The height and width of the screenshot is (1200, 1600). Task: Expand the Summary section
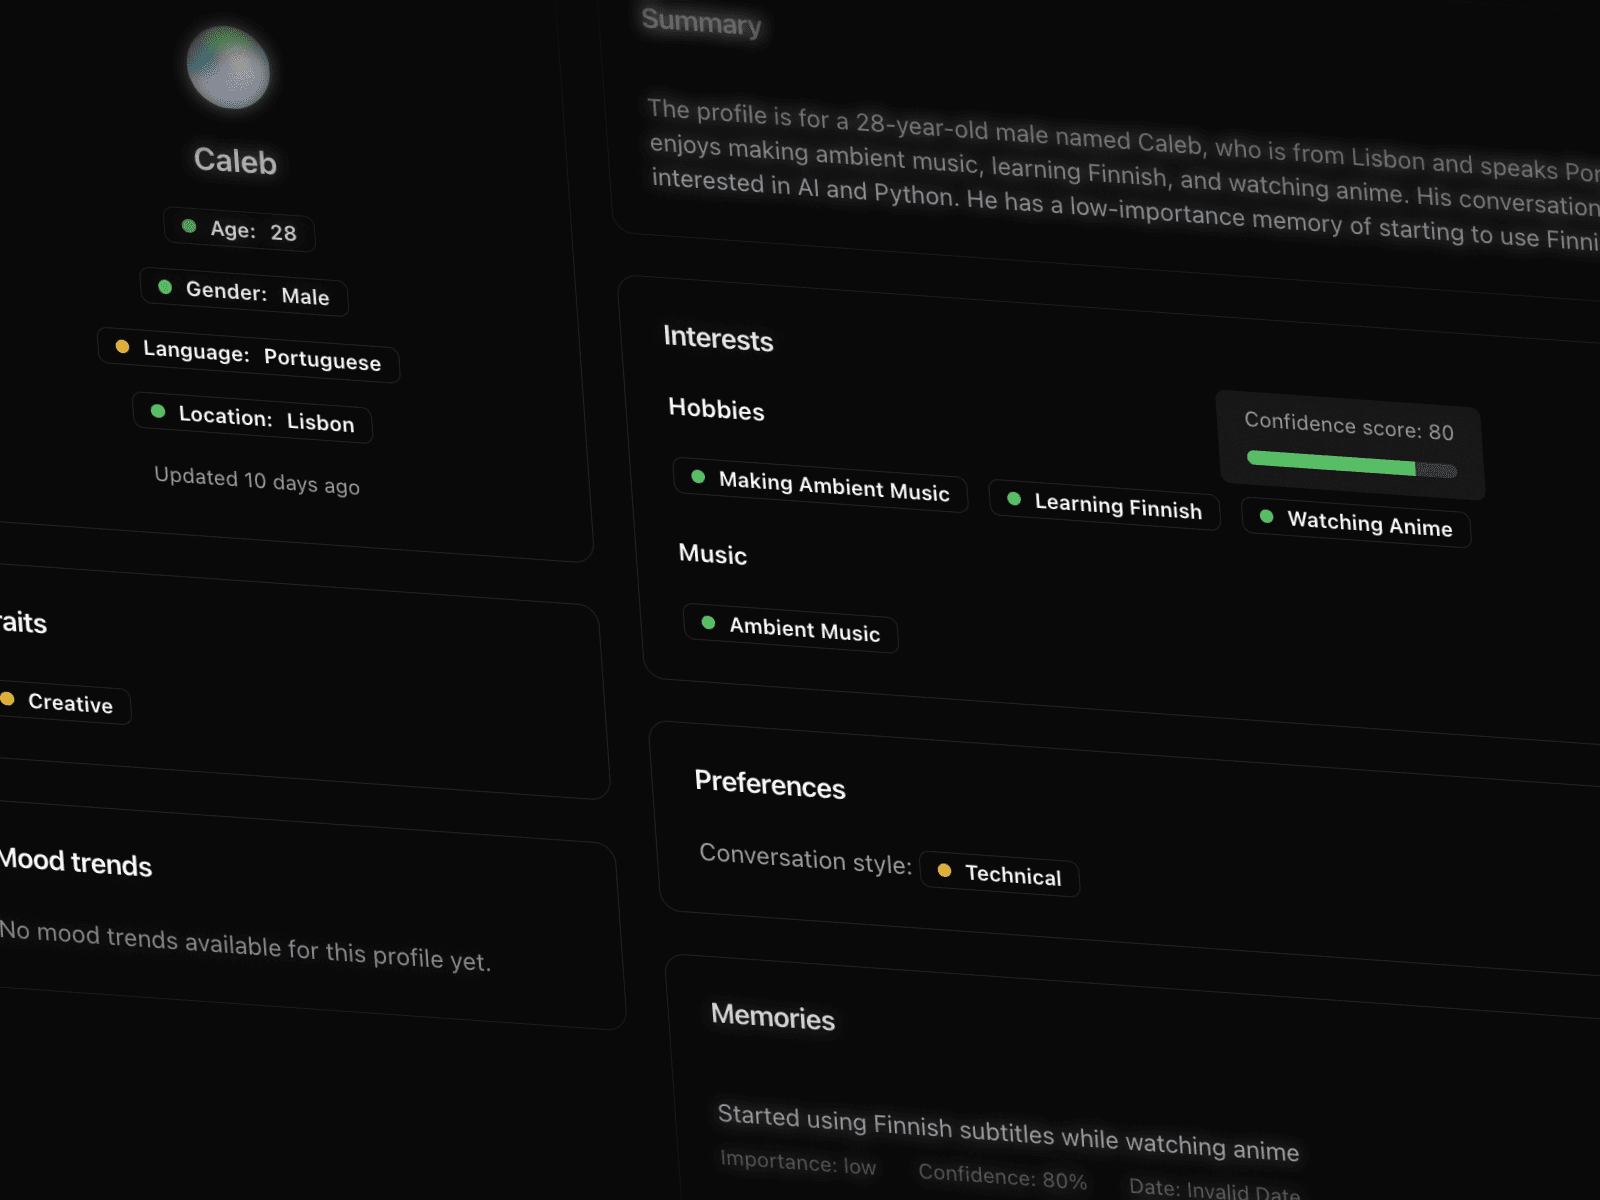(702, 25)
